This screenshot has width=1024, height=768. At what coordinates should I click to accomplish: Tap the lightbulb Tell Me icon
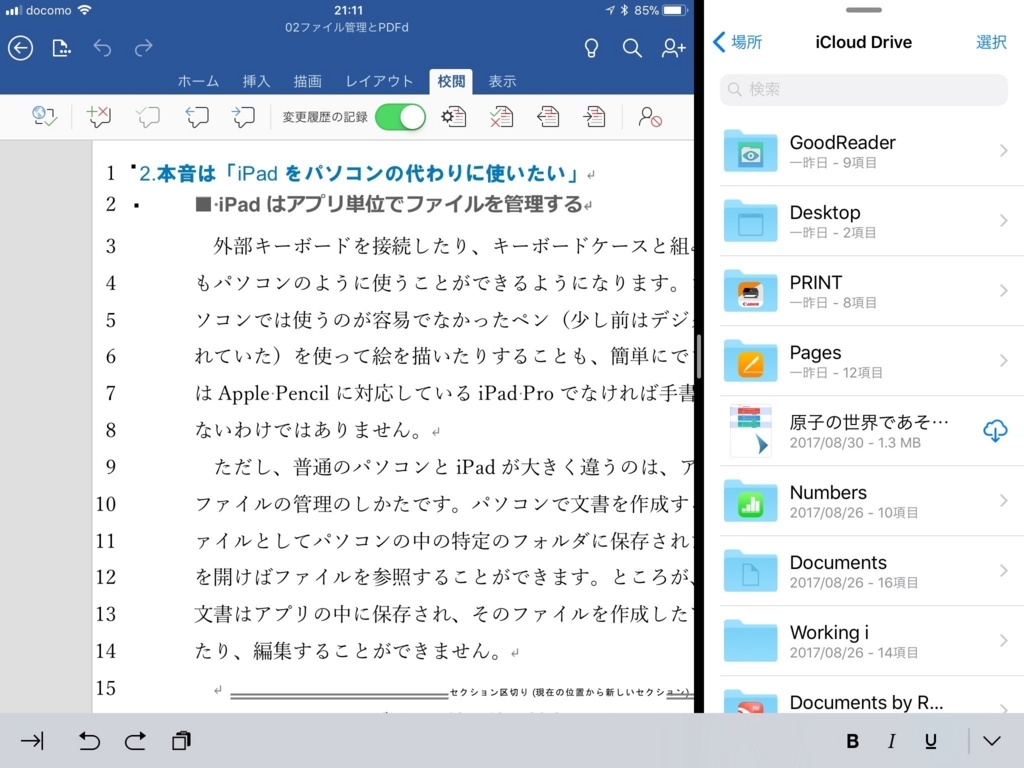tap(590, 47)
